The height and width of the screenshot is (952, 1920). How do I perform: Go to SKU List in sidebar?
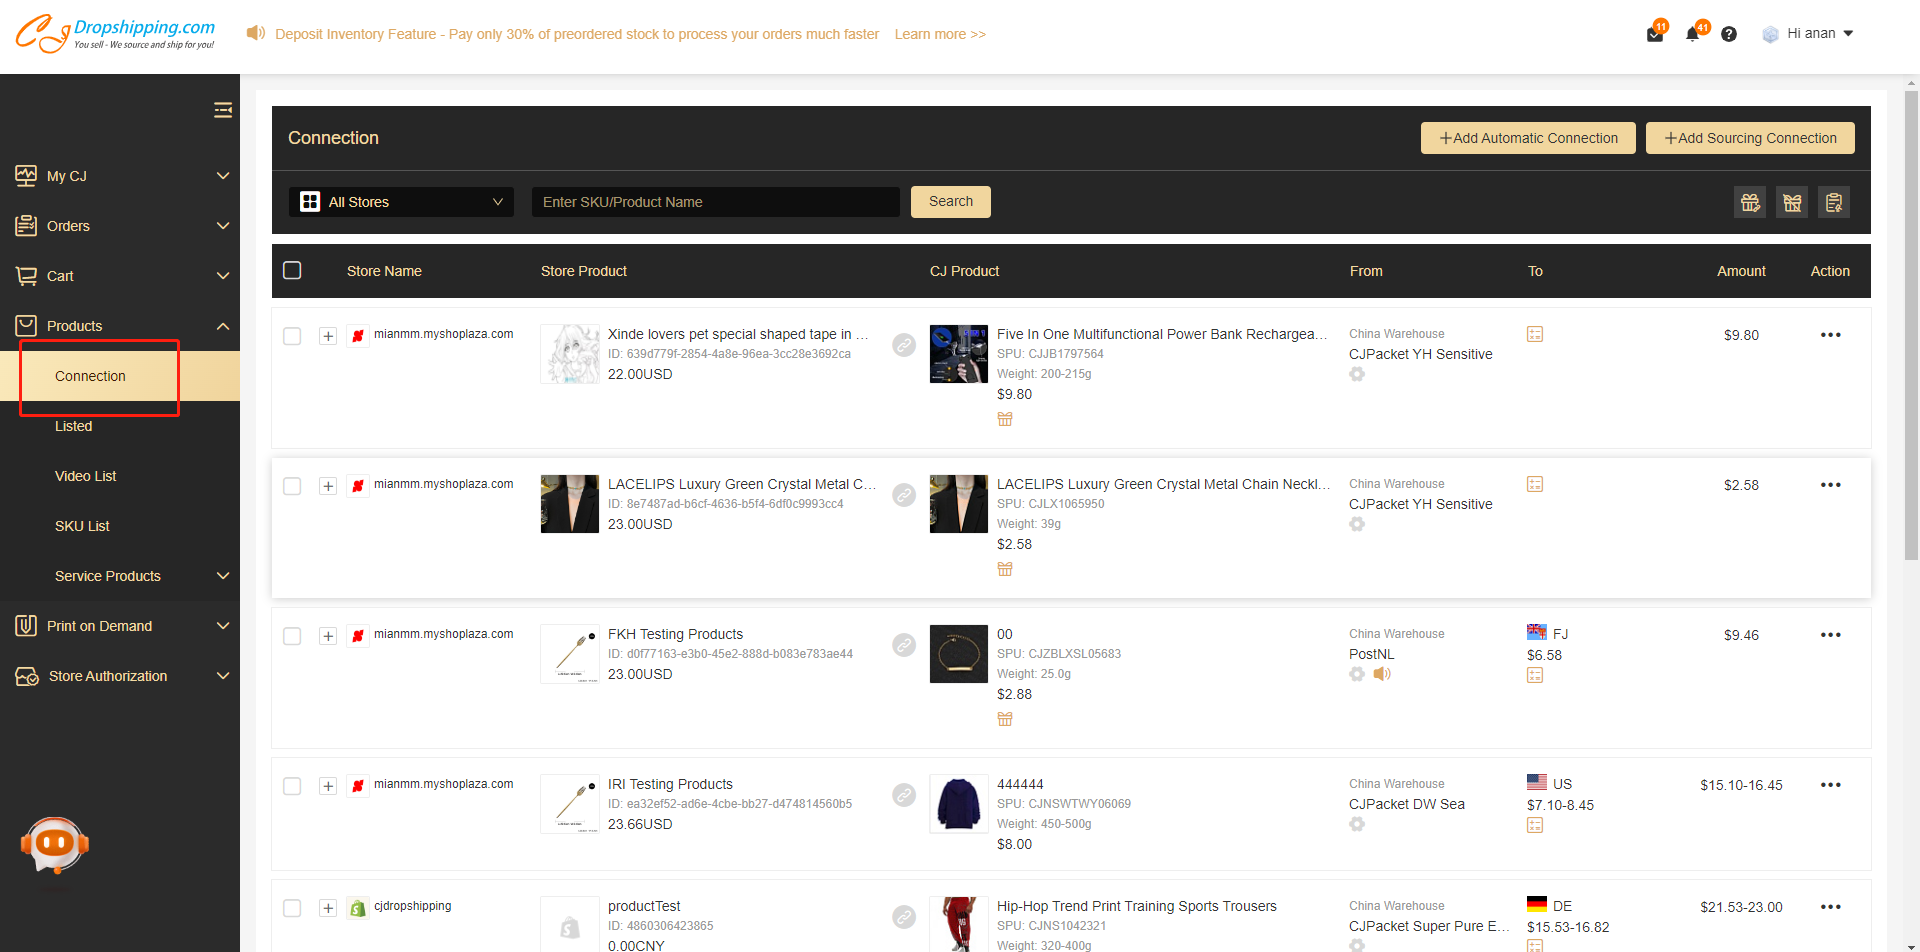click(x=82, y=526)
